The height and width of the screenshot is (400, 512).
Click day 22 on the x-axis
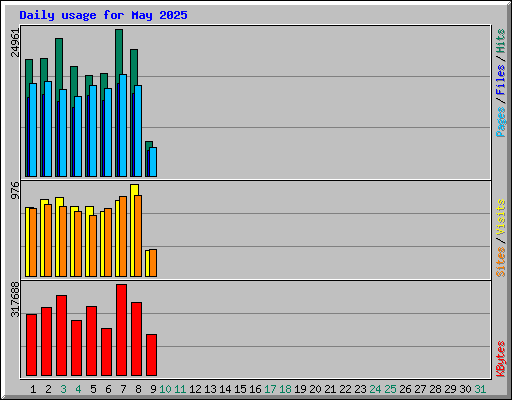[345, 389]
